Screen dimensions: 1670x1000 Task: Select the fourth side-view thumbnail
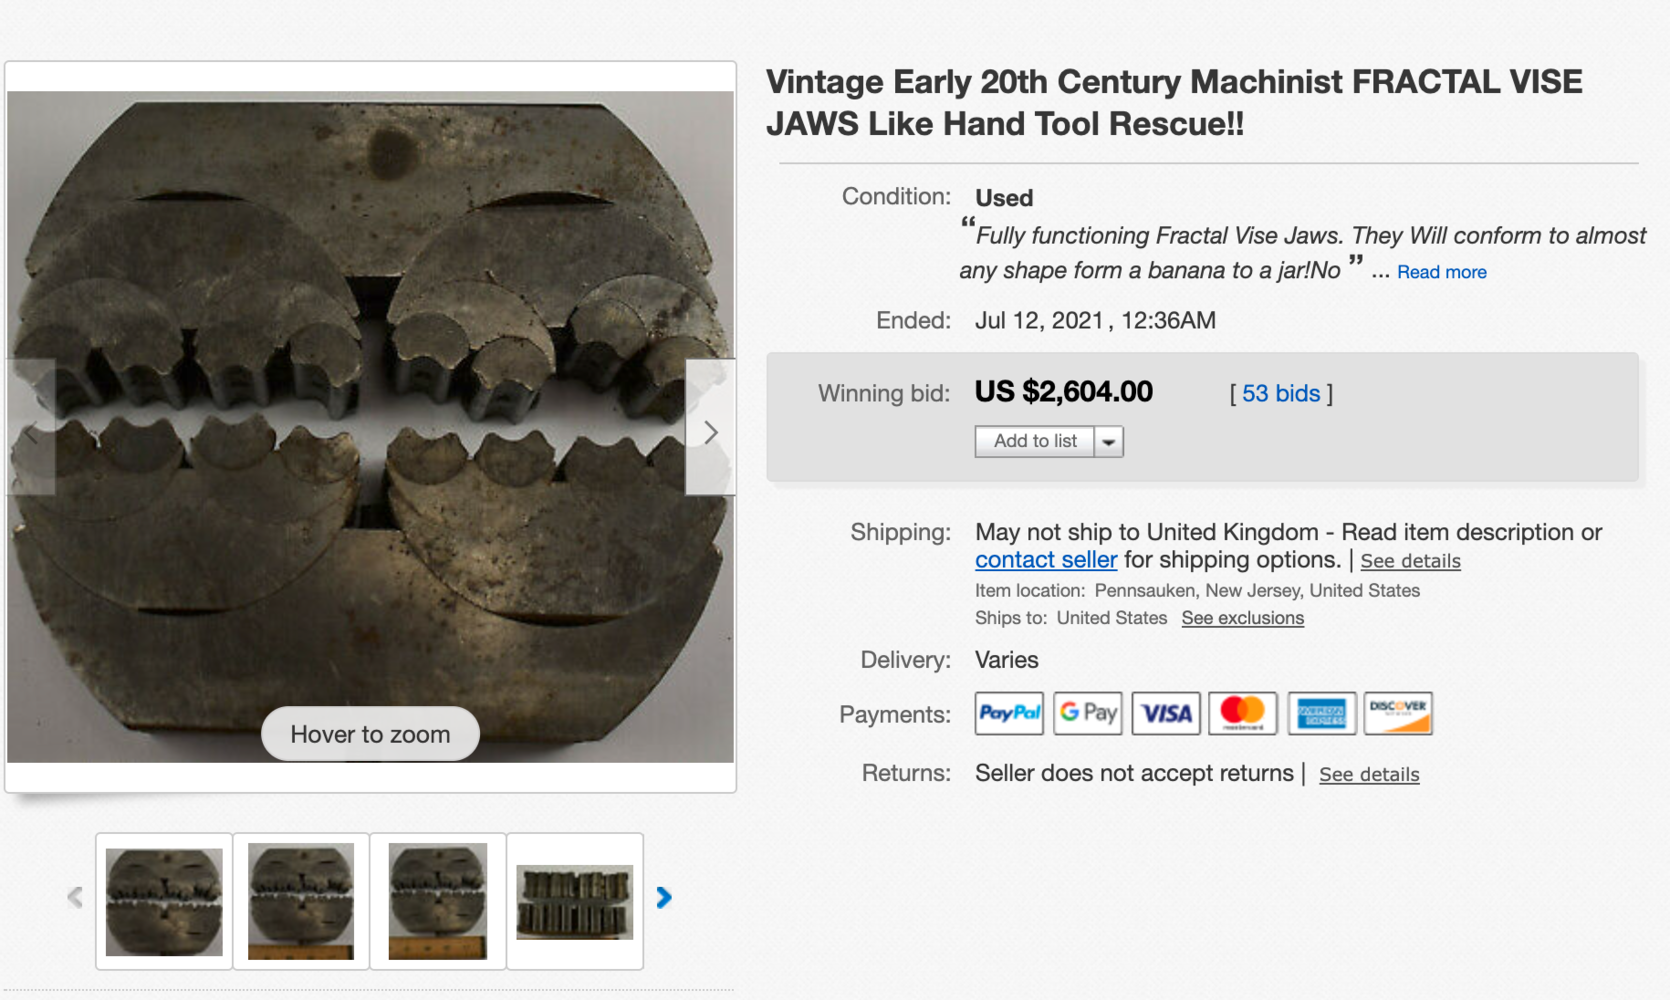click(575, 901)
